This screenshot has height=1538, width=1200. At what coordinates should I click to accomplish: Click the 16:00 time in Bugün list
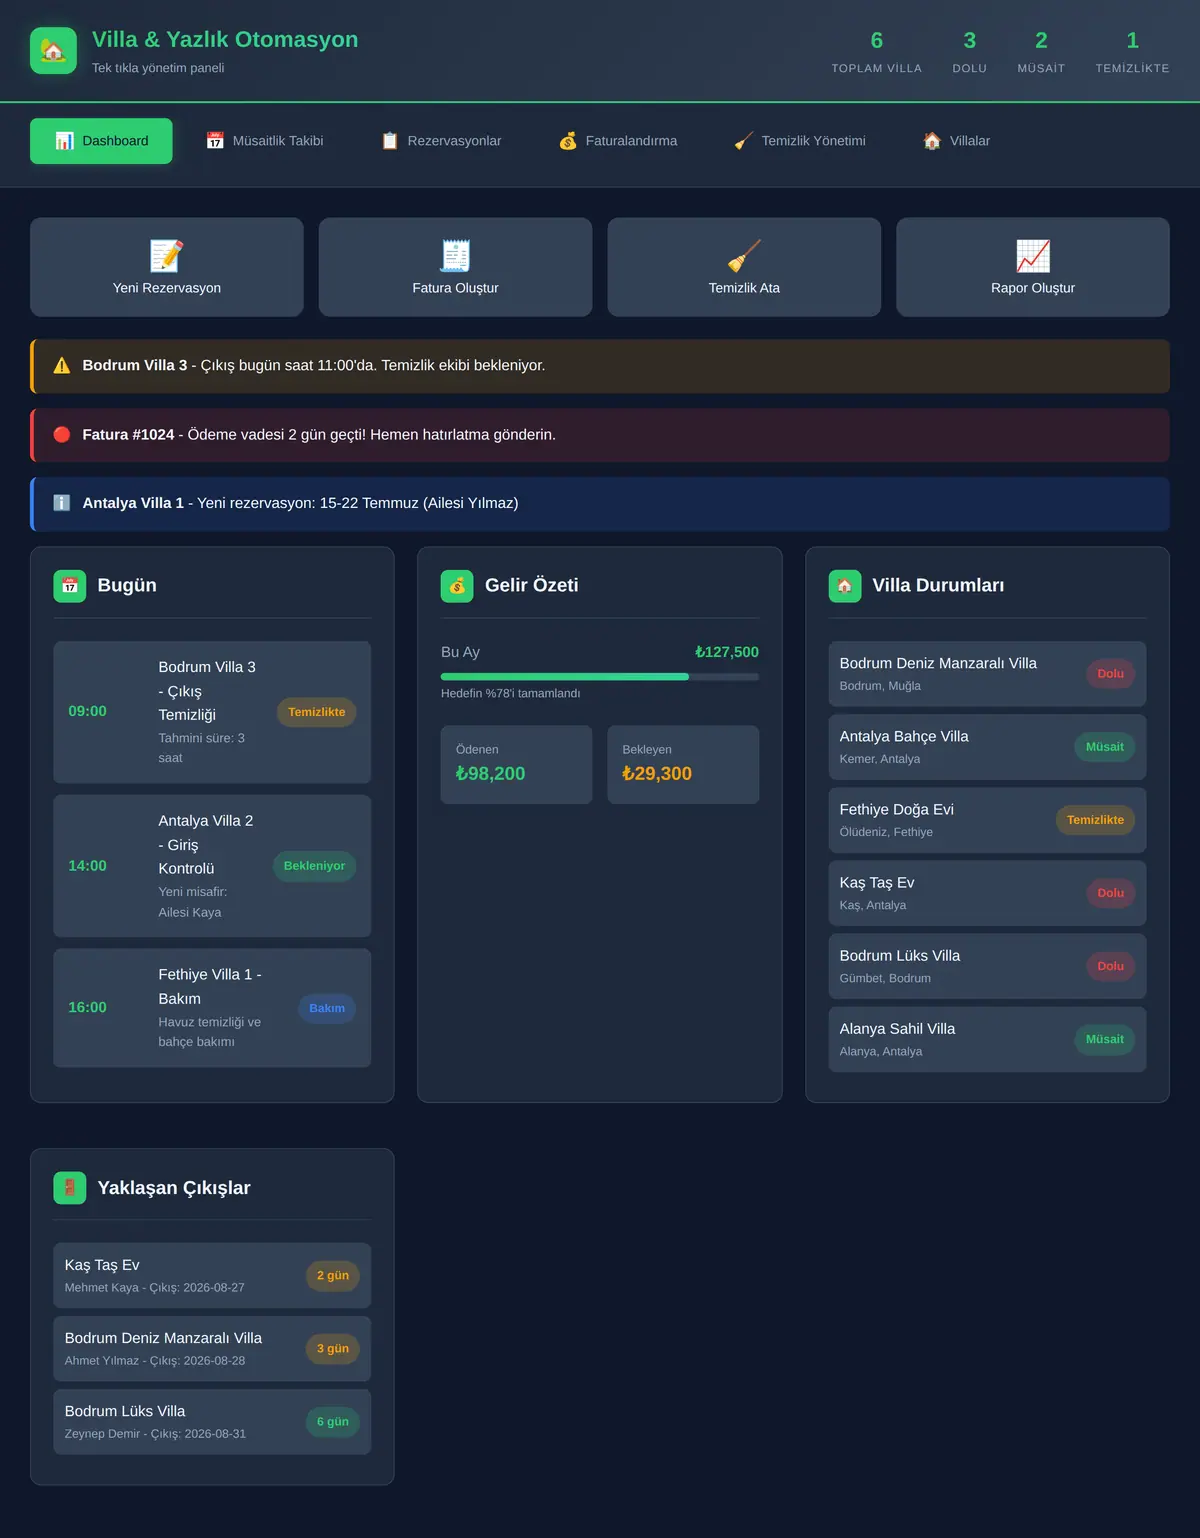[x=87, y=1007]
